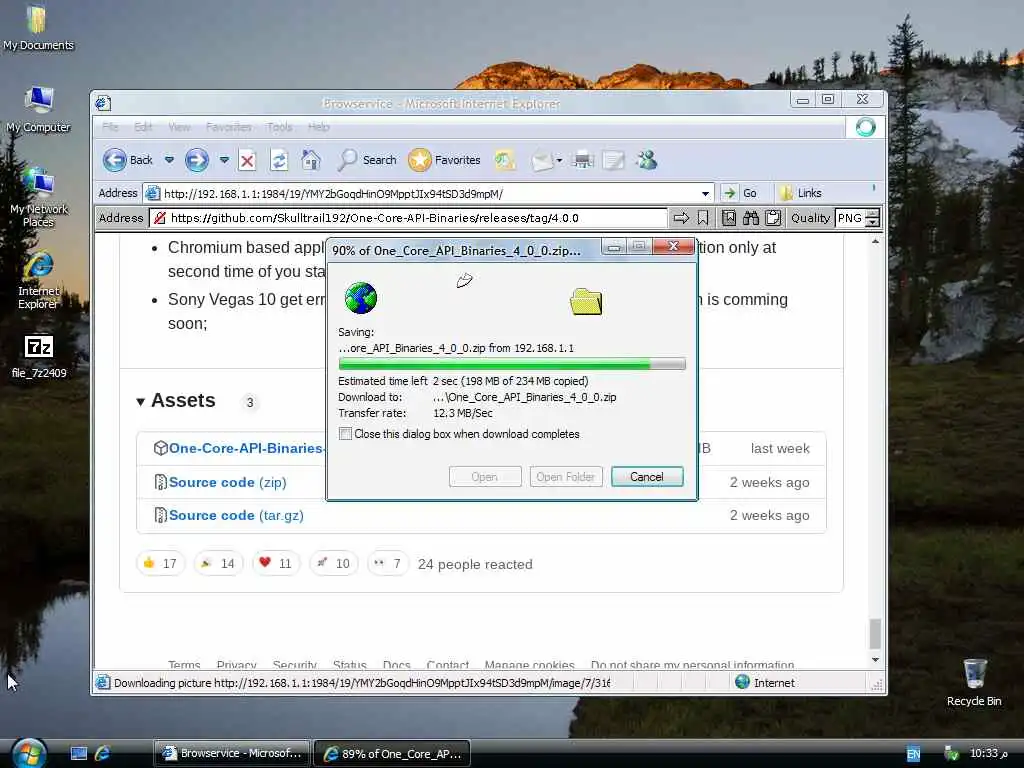The width and height of the screenshot is (1024, 768).
Task: Open My Computer desktop icon
Action: point(38,110)
